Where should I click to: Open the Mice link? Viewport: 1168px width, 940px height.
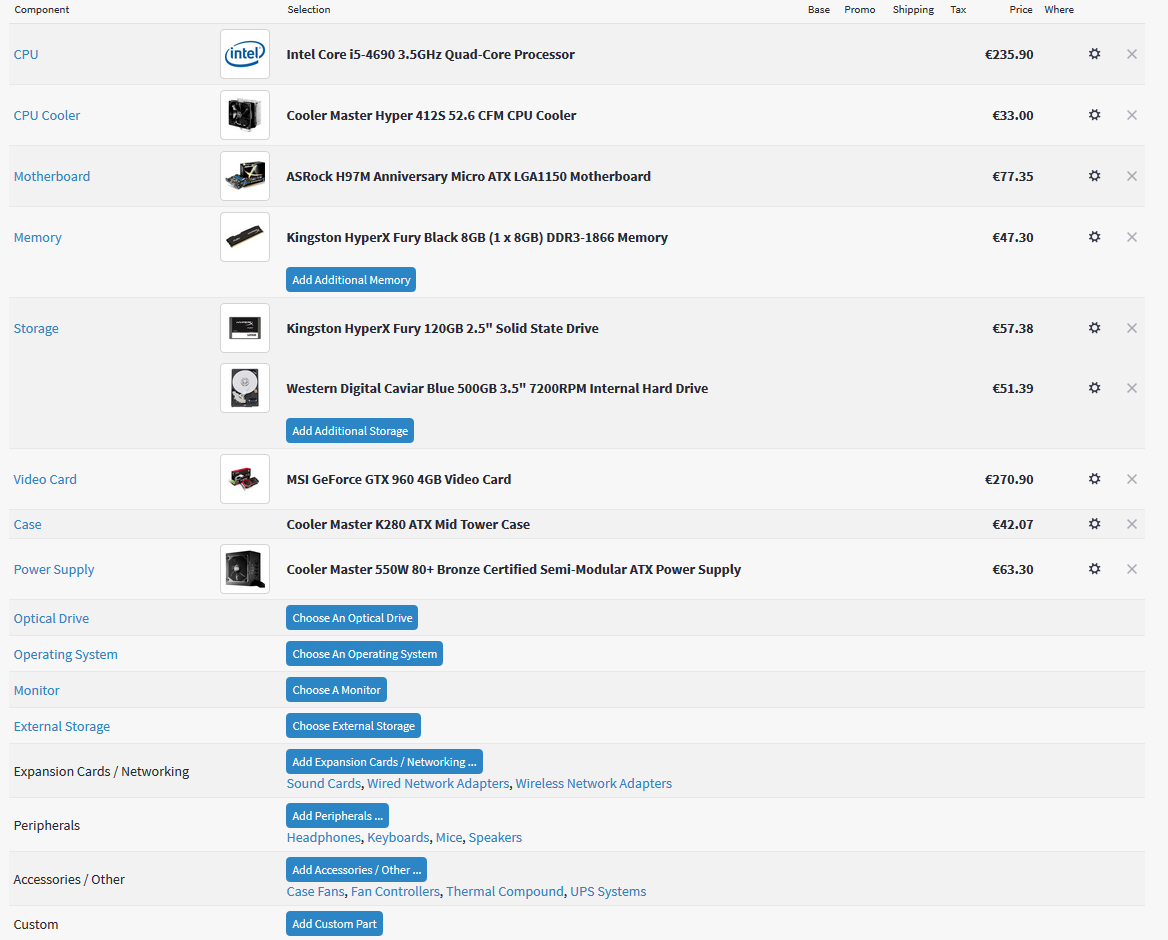[449, 837]
